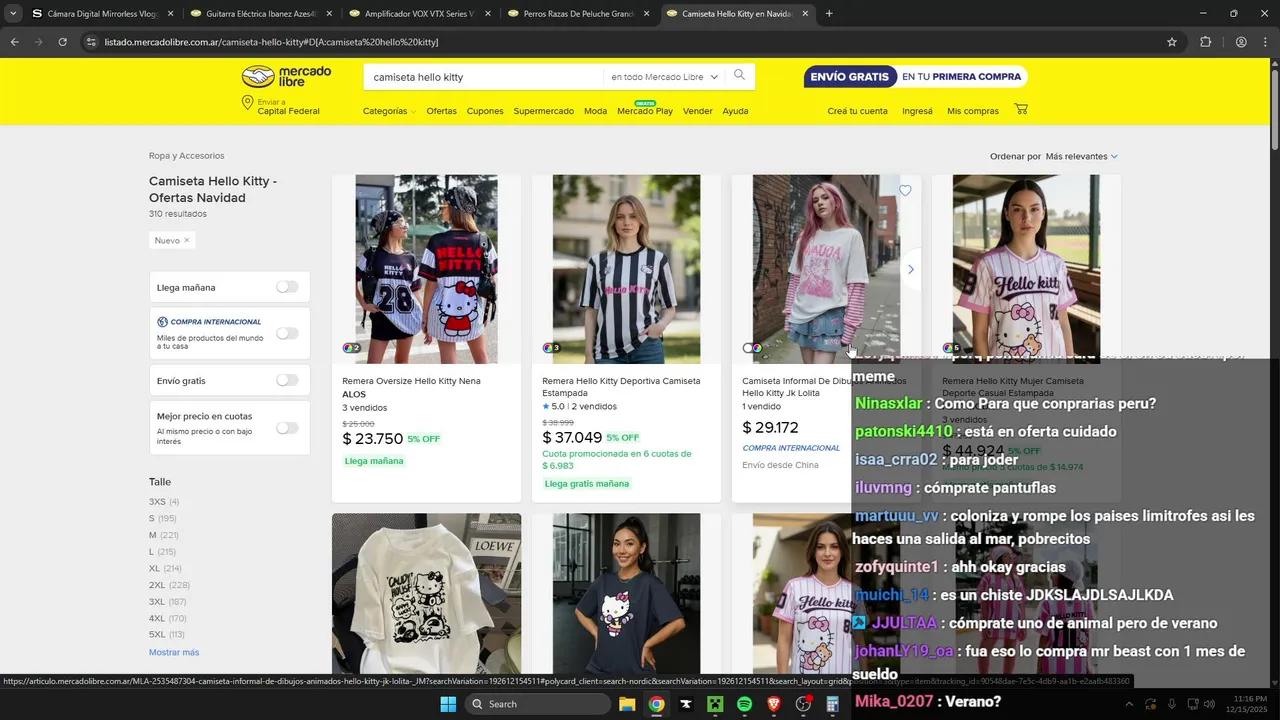
Task: Expand size list with Mostrar más
Action: click(x=174, y=652)
